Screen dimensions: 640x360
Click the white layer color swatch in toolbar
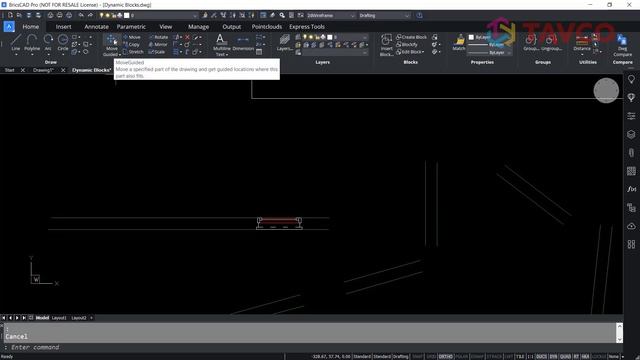[x=127, y=16]
